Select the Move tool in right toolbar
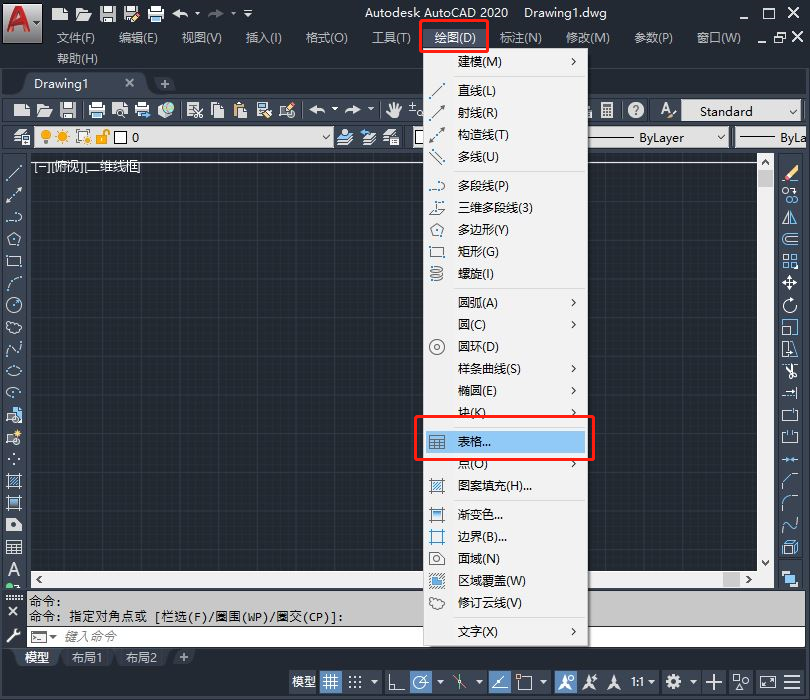This screenshot has width=810, height=700. (x=790, y=283)
